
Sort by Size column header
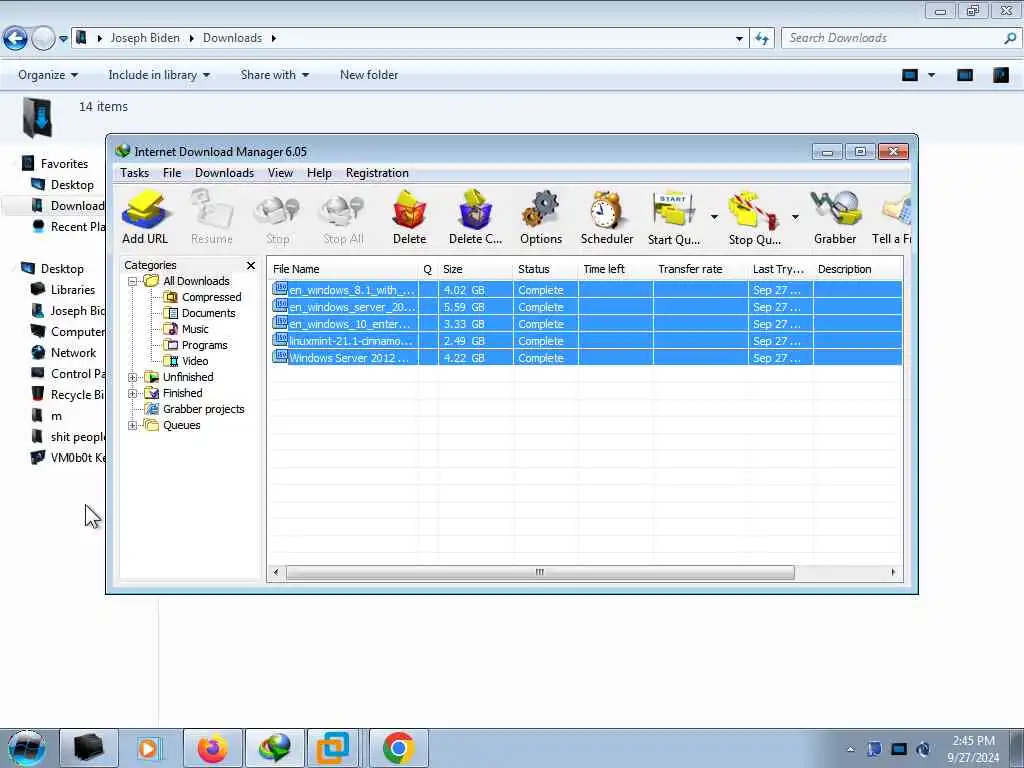coord(475,269)
